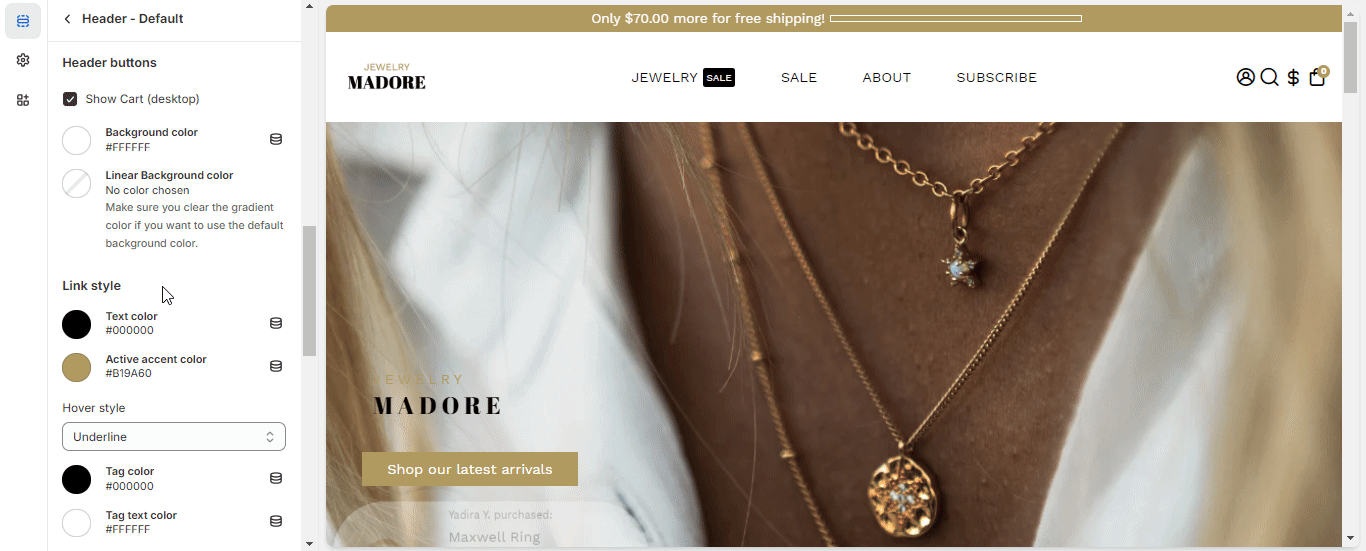Open the Hover style Underline dropdown

[x=174, y=437]
